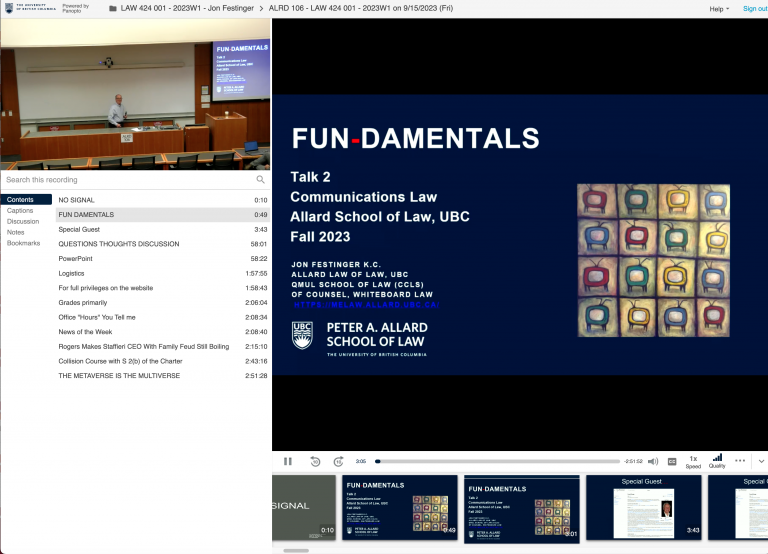
Task: Select For full privileges on the website
Action: [x=163, y=288]
